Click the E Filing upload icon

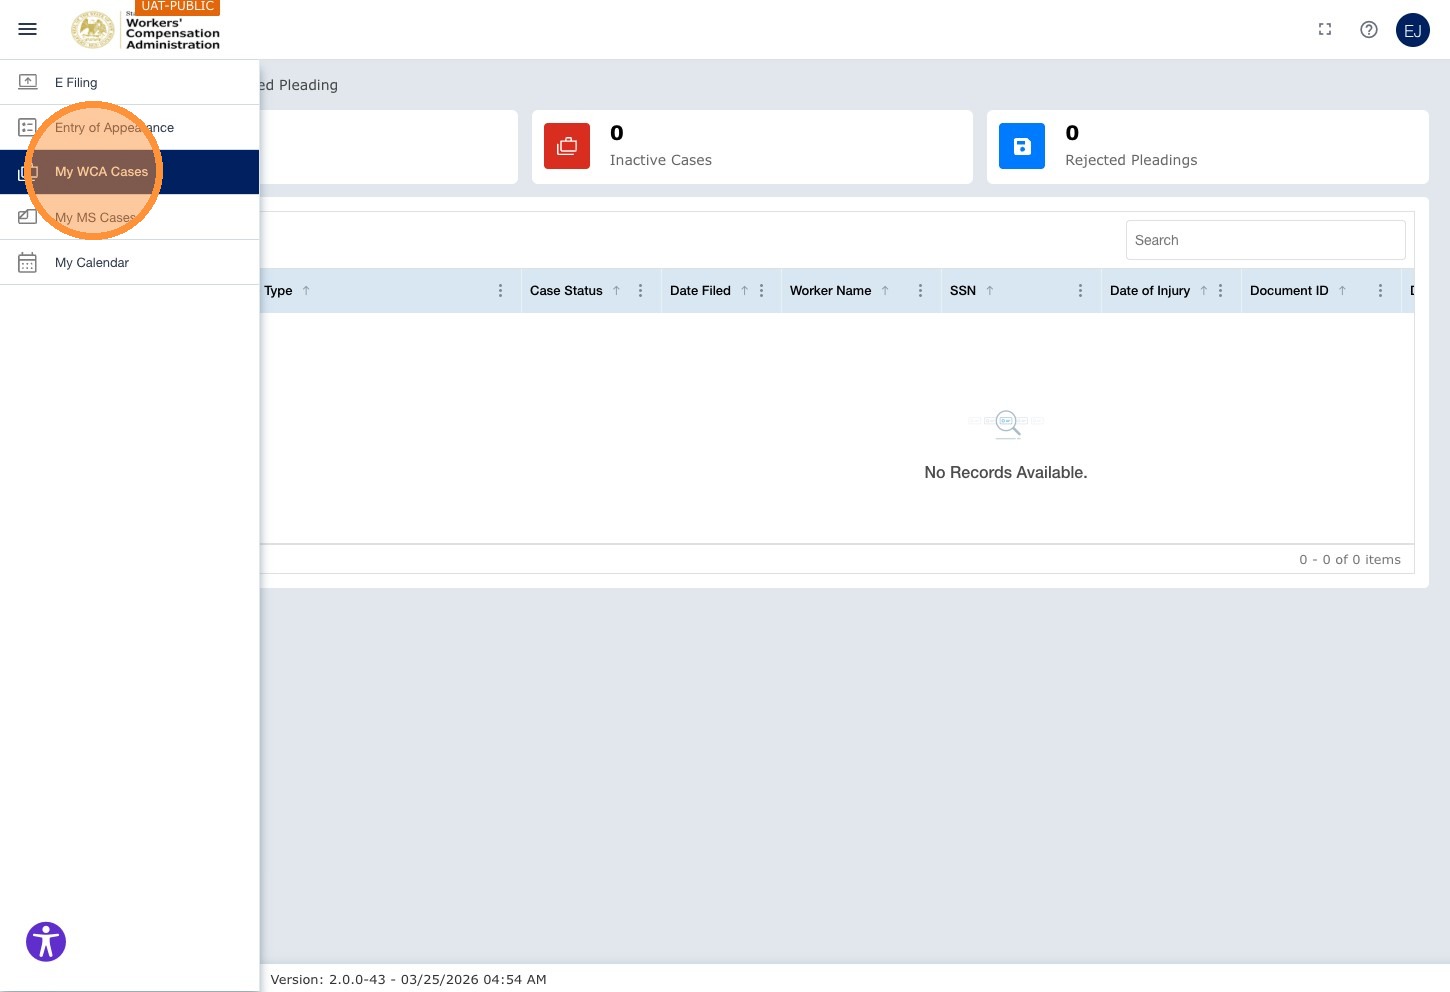pos(28,82)
